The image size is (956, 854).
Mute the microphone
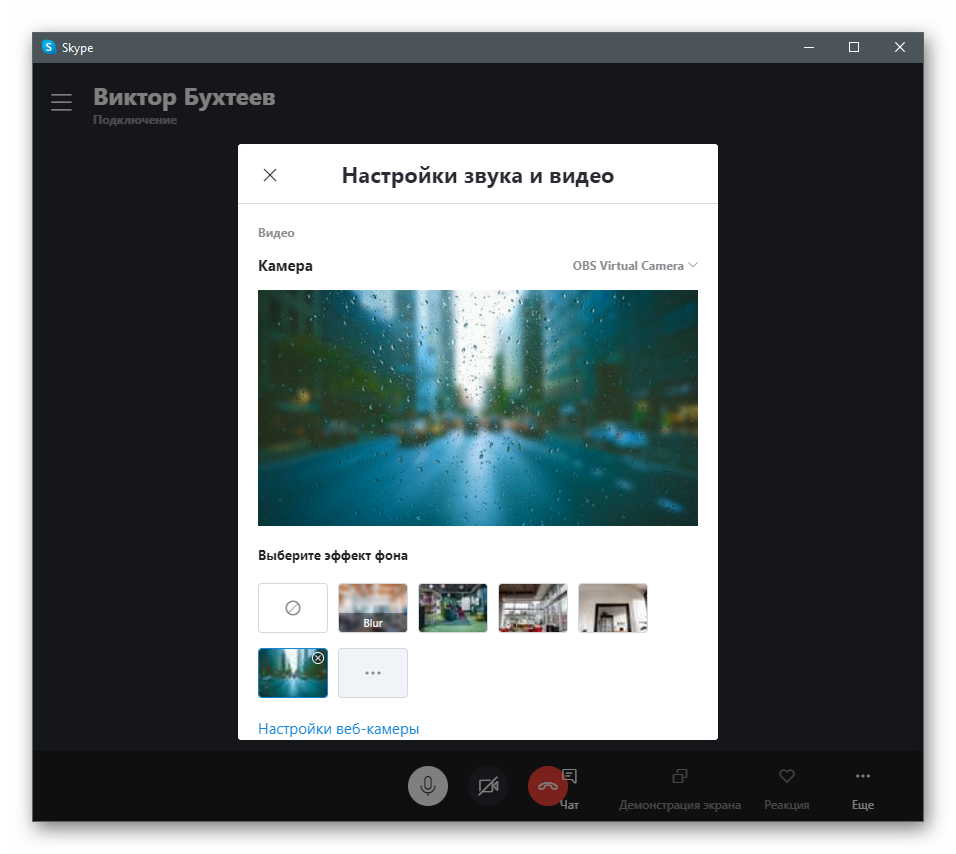click(428, 786)
